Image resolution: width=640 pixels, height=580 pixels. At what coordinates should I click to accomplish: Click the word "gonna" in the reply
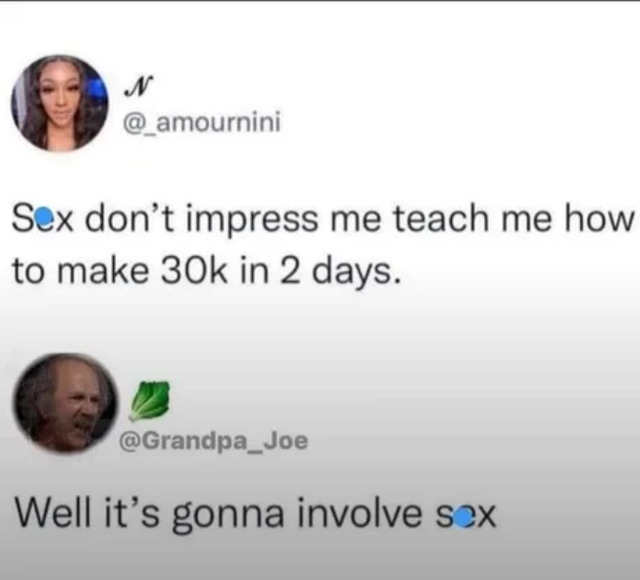coord(228,517)
